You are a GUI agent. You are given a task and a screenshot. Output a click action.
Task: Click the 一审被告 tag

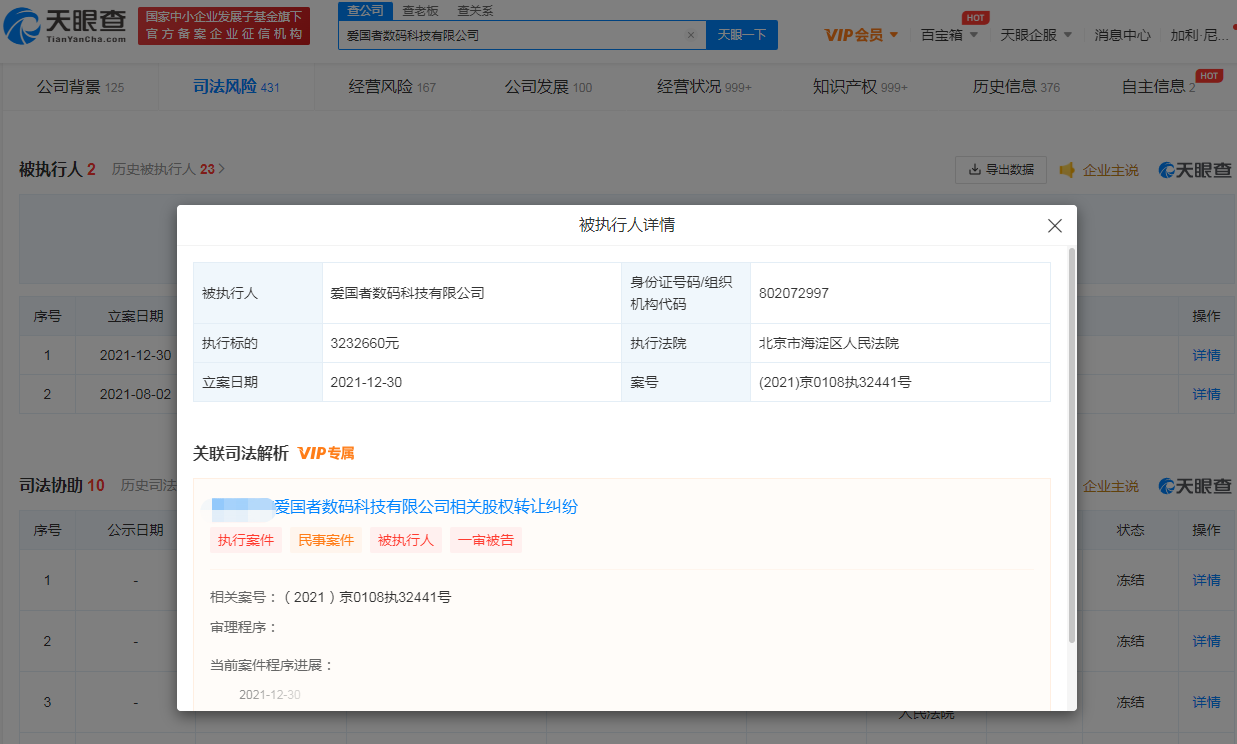[x=486, y=540]
